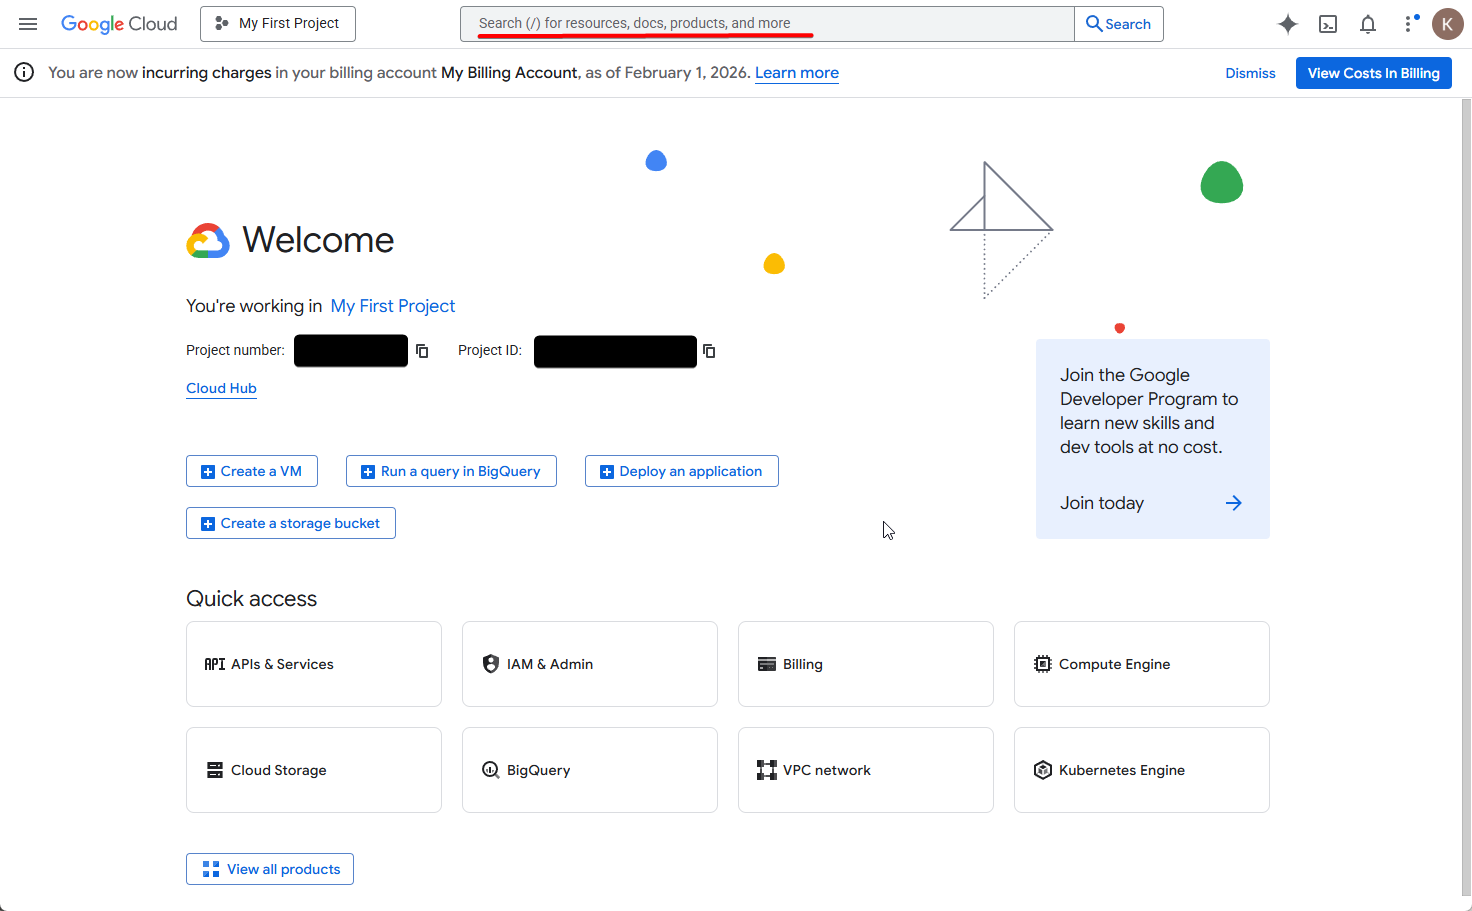1472x911 pixels.
Task: Open the VPC network quick access card
Action: tap(866, 770)
